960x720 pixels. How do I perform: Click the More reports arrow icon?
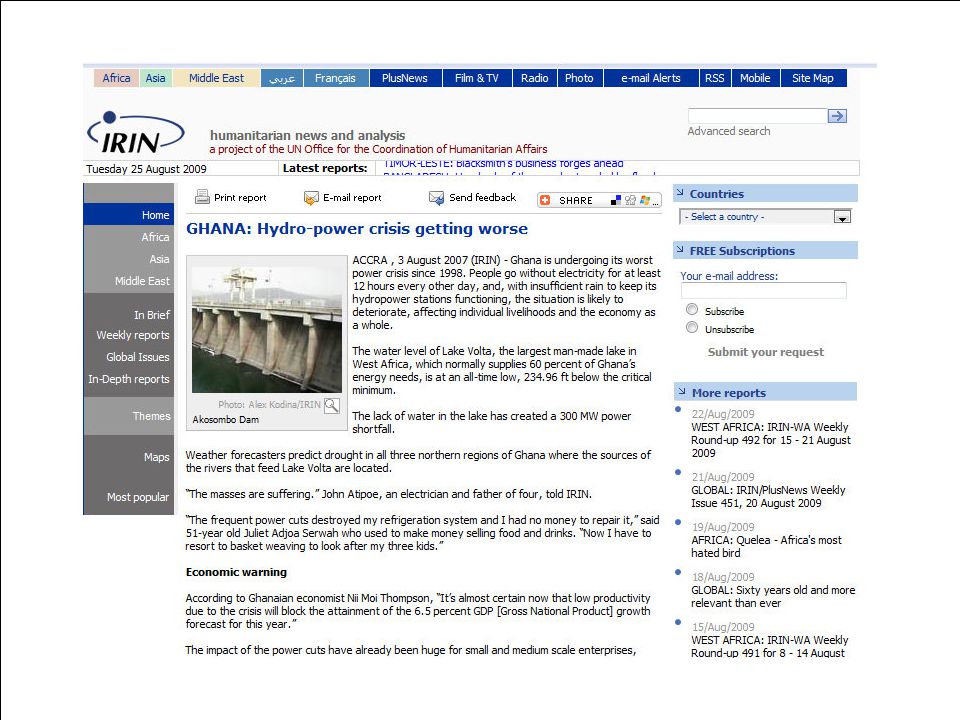(x=681, y=392)
